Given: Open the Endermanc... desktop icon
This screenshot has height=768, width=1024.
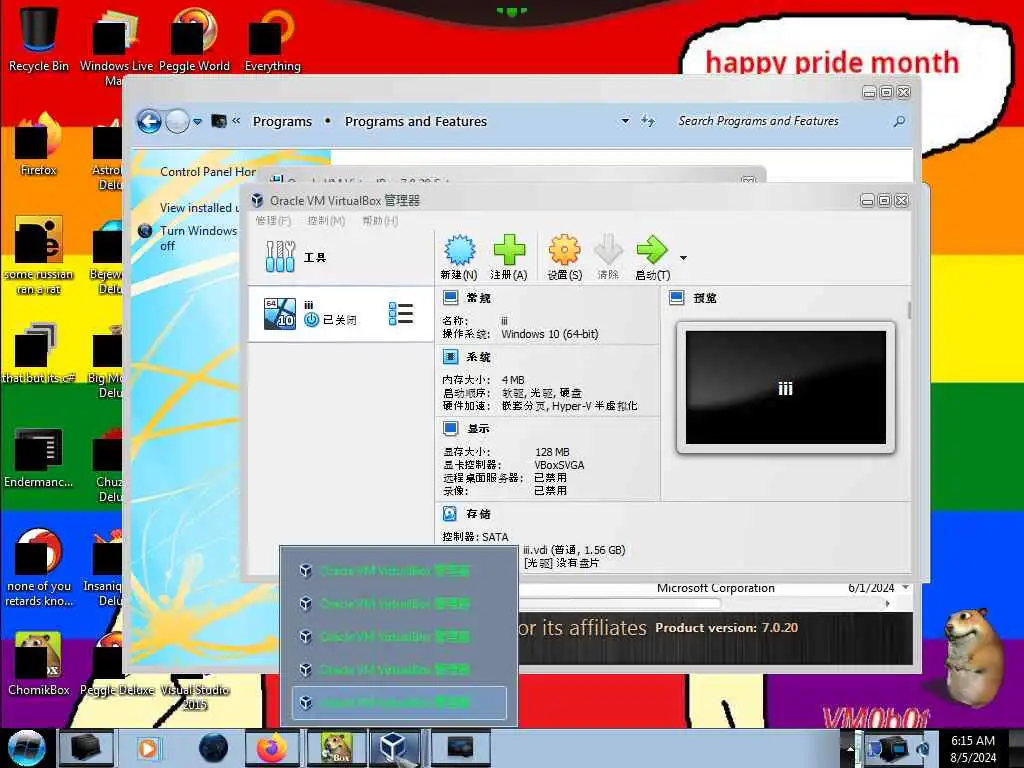Looking at the screenshot, I should click(x=39, y=457).
